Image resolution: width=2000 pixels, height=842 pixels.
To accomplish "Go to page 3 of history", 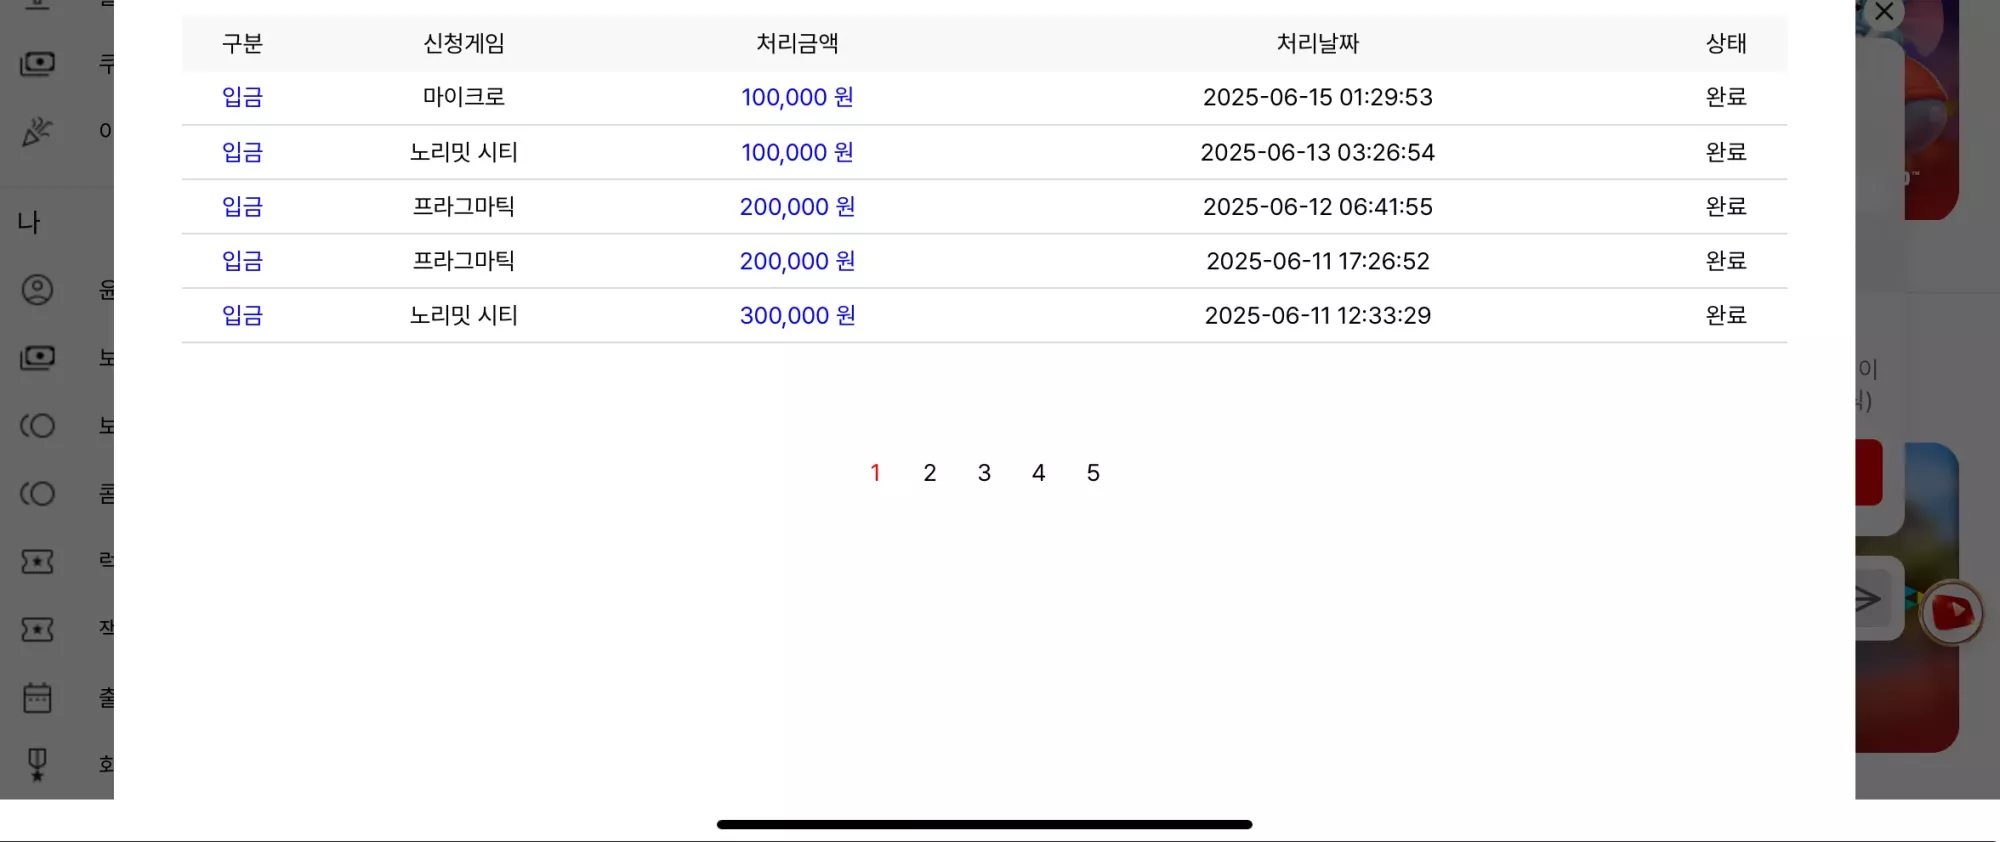I will pyautogui.click(x=984, y=473).
